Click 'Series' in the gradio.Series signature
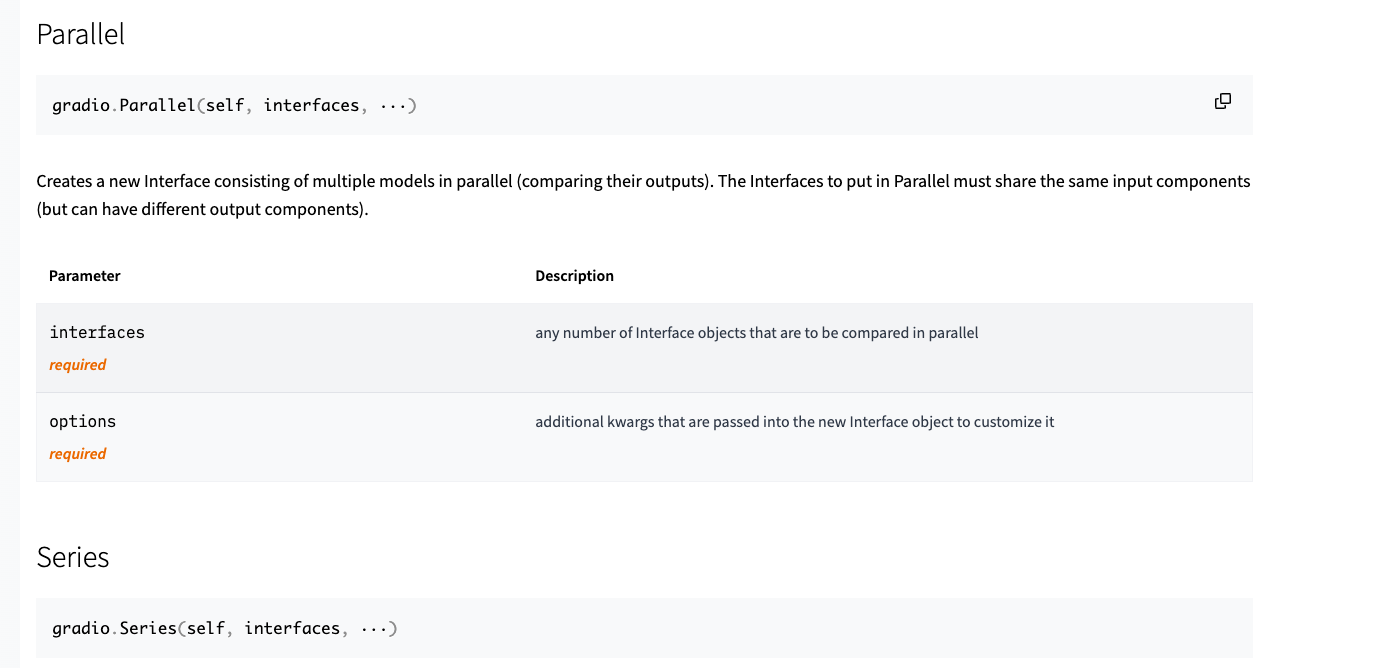This screenshot has height=668, width=1397. pos(148,628)
